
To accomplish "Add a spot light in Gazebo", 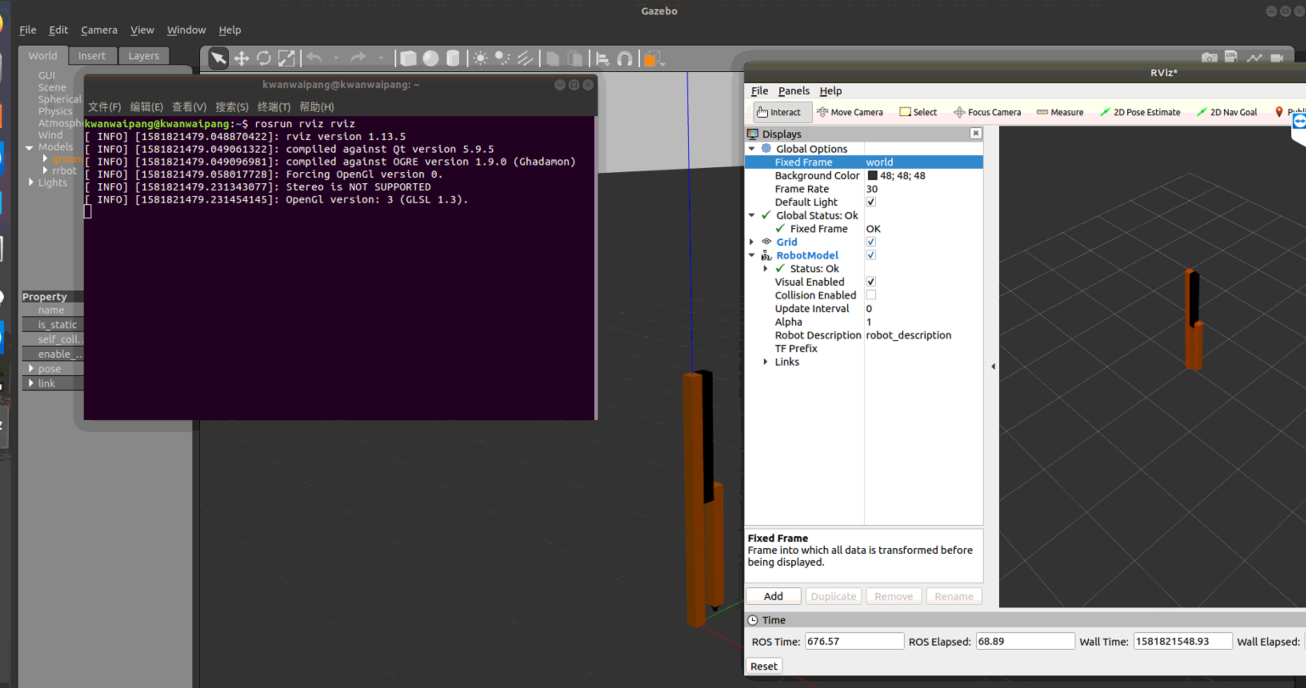I will pyautogui.click(x=503, y=58).
